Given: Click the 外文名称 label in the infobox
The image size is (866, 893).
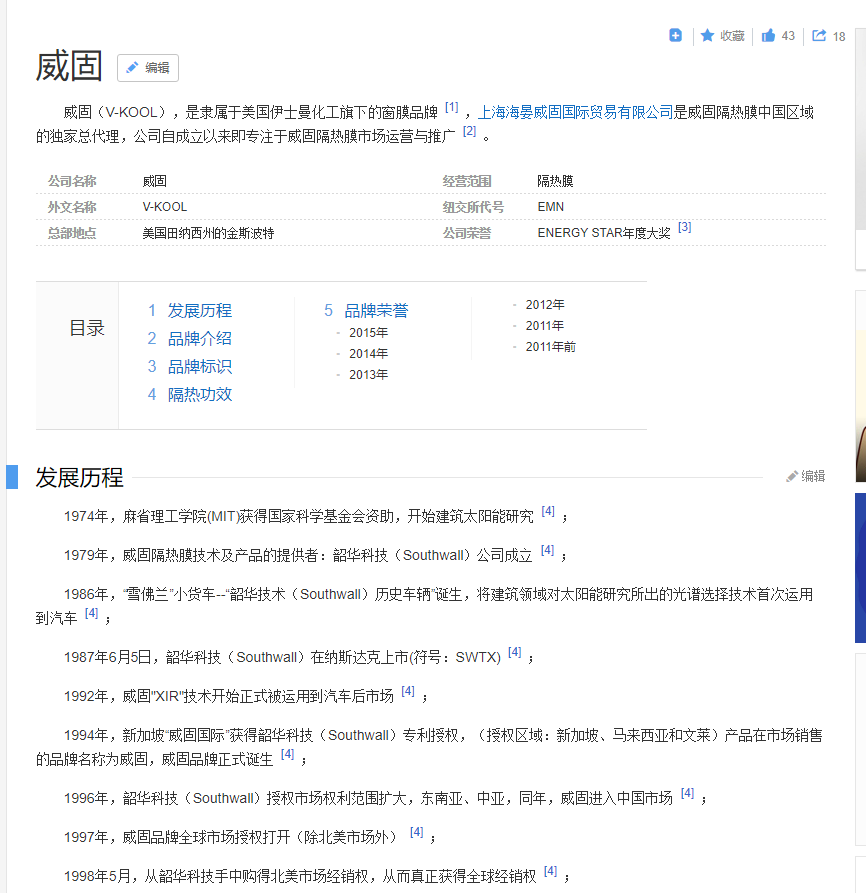Looking at the screenshot, I should click(72, 207).
